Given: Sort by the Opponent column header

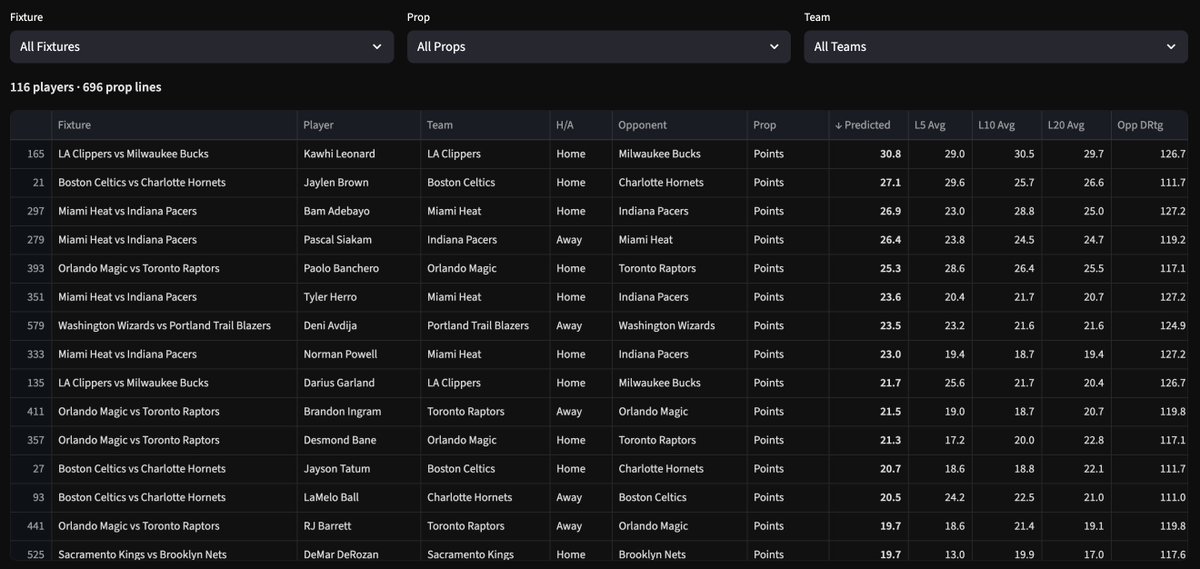Looking at the screenshot, I should click(x=678, y=125).
